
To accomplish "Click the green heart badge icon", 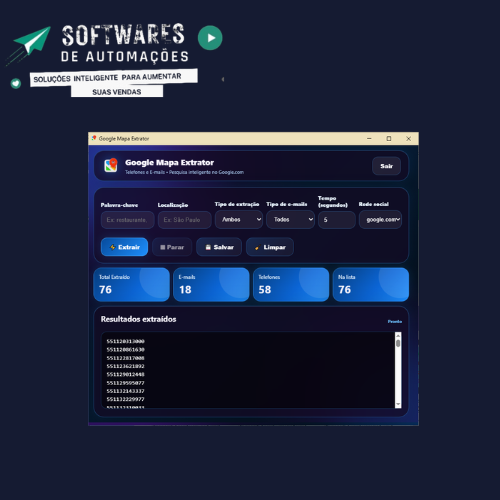I will pos(16,83).
